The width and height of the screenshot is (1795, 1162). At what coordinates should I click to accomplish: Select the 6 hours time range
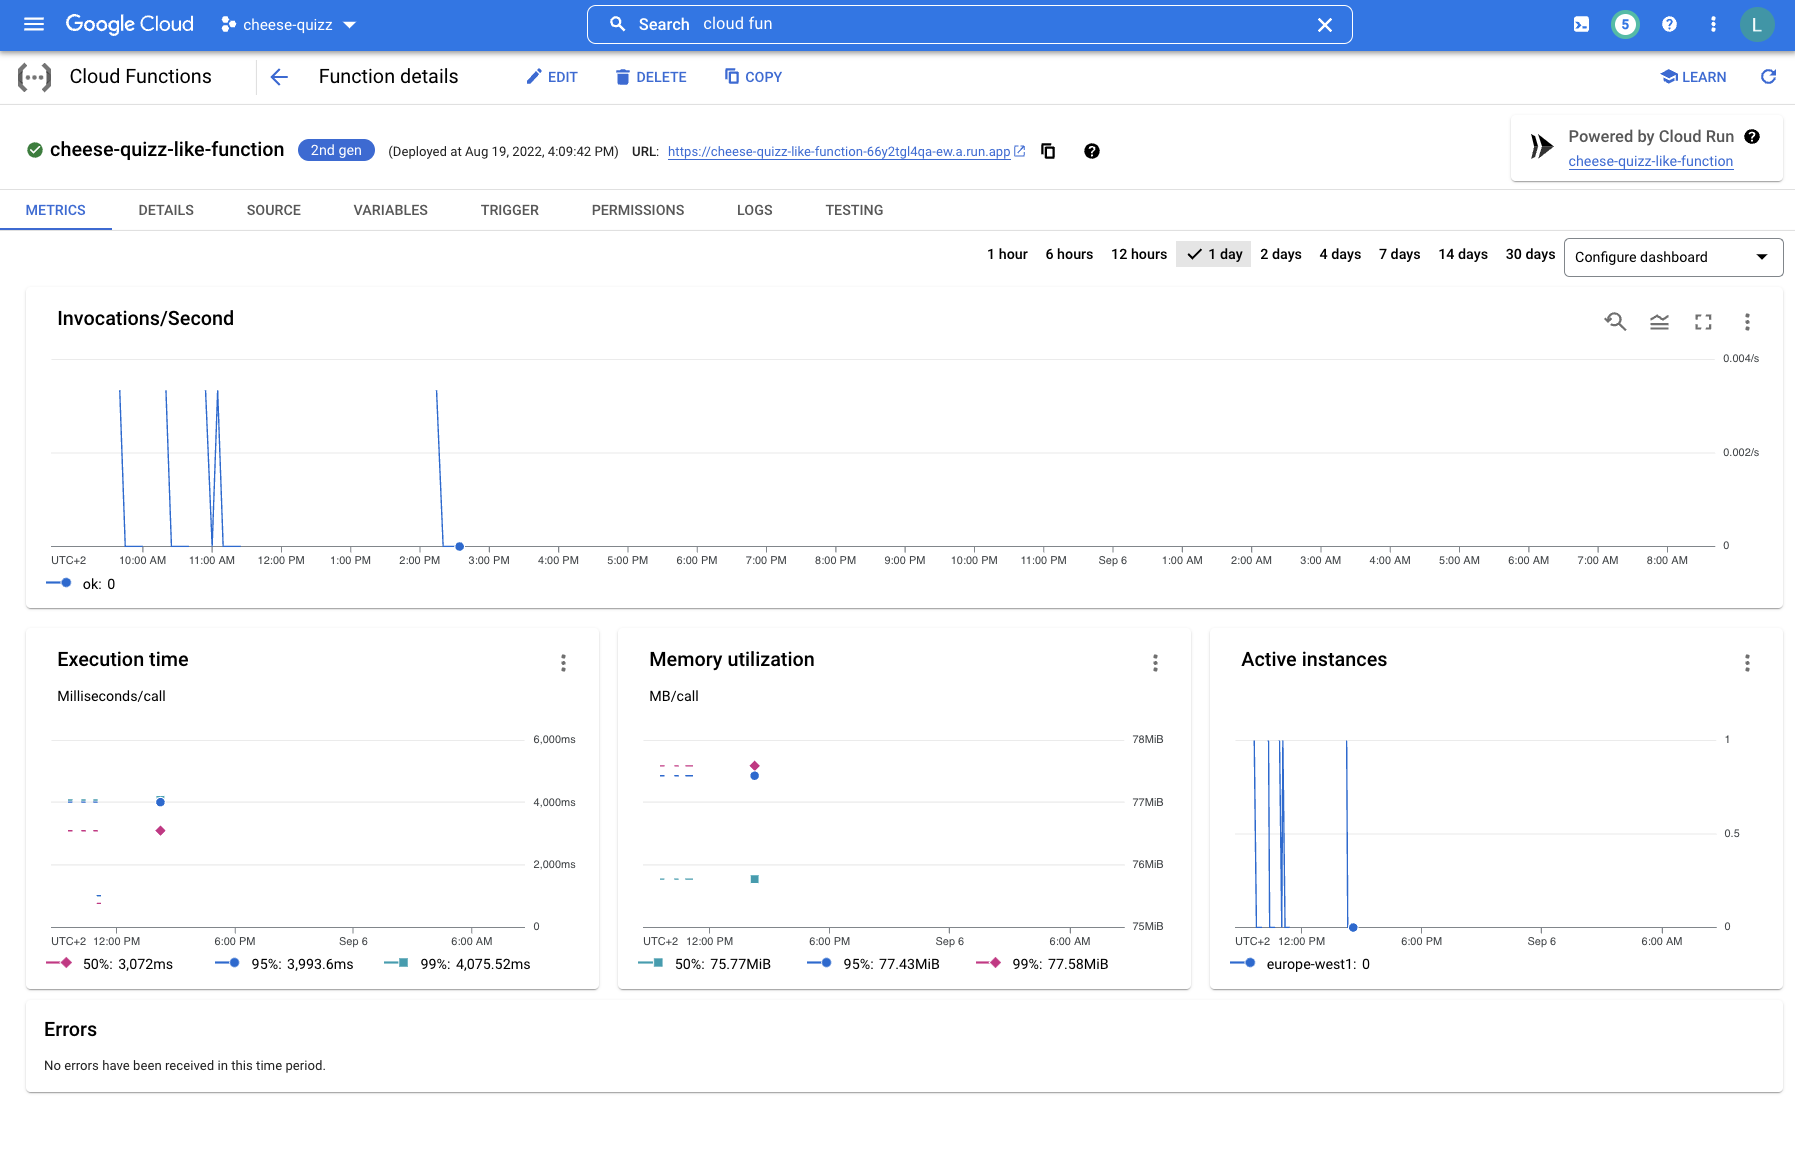point(1069,254)
